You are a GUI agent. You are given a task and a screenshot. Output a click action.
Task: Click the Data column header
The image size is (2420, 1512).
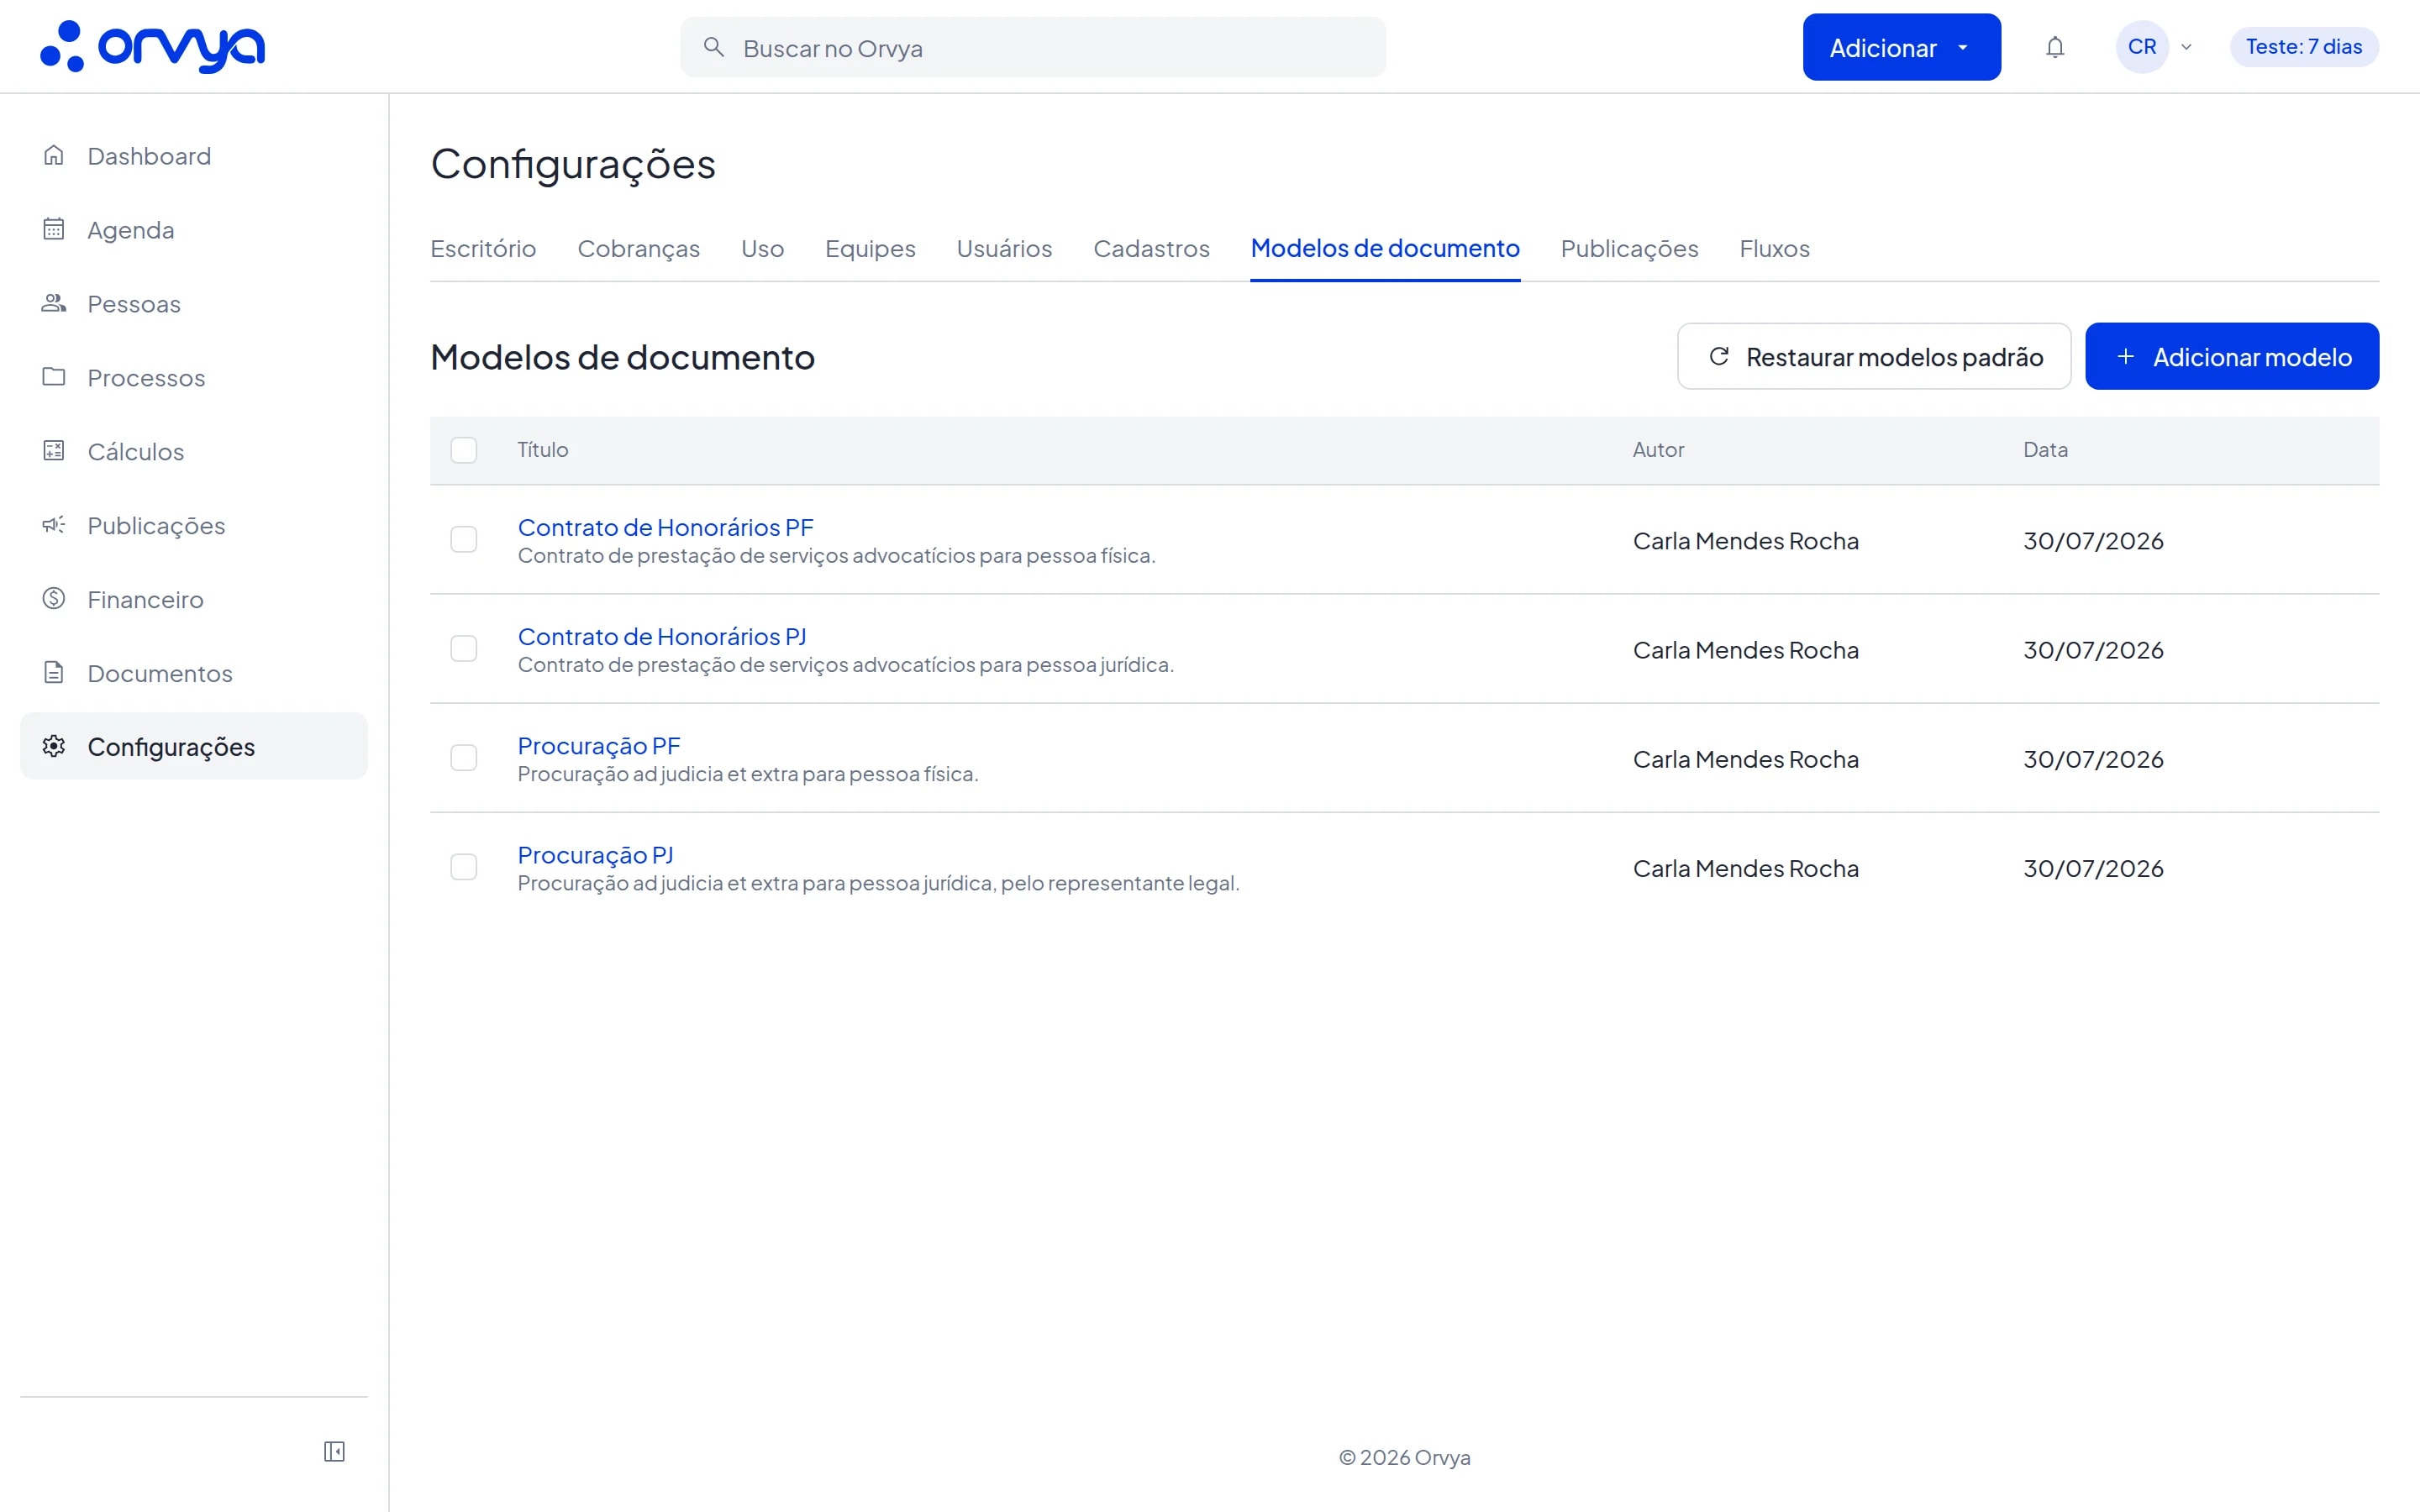(x=2045, y=450)
